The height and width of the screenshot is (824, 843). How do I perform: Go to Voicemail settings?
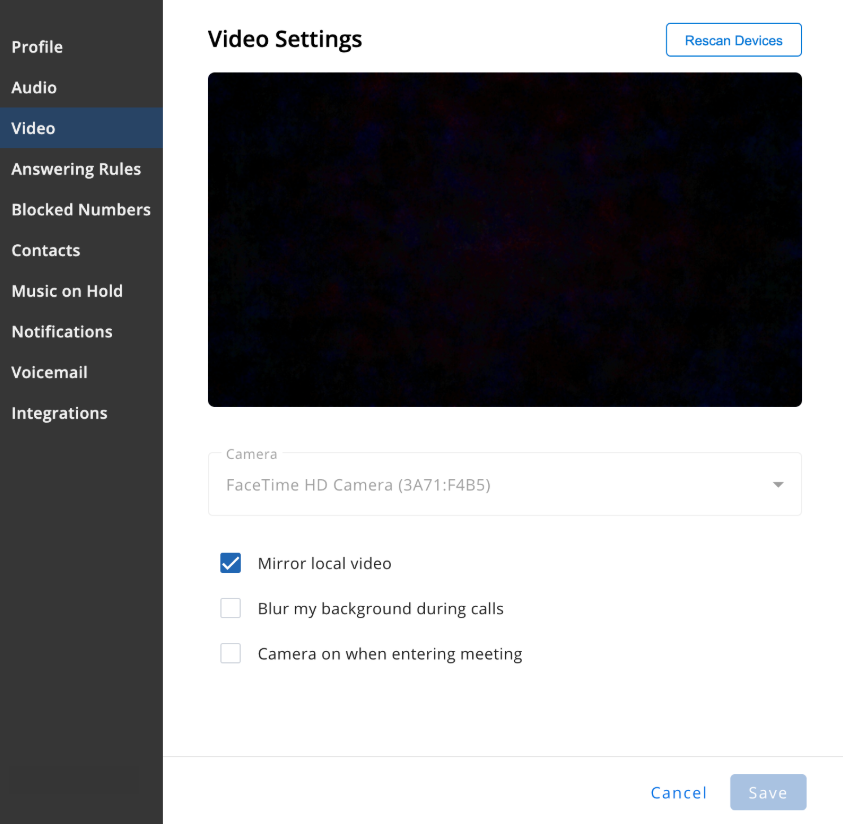click(81, 372)
